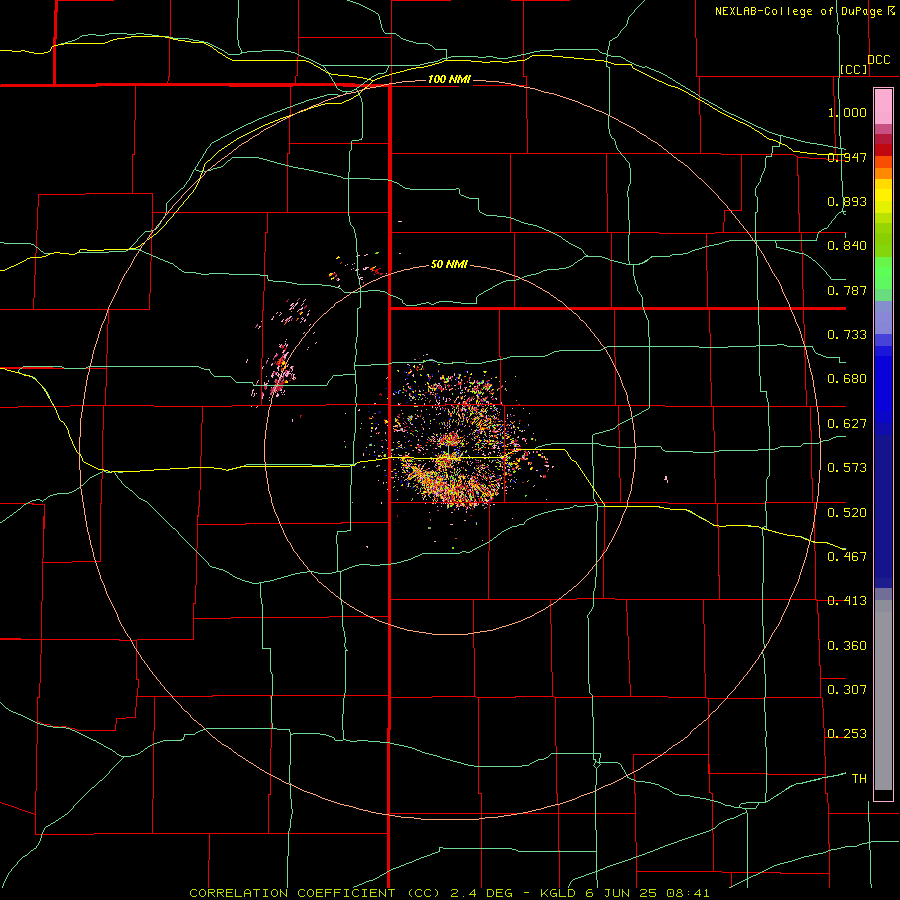Click the 0.893 value on the color scale
This screenshot has height=900, width=900.
coord(847,201)
